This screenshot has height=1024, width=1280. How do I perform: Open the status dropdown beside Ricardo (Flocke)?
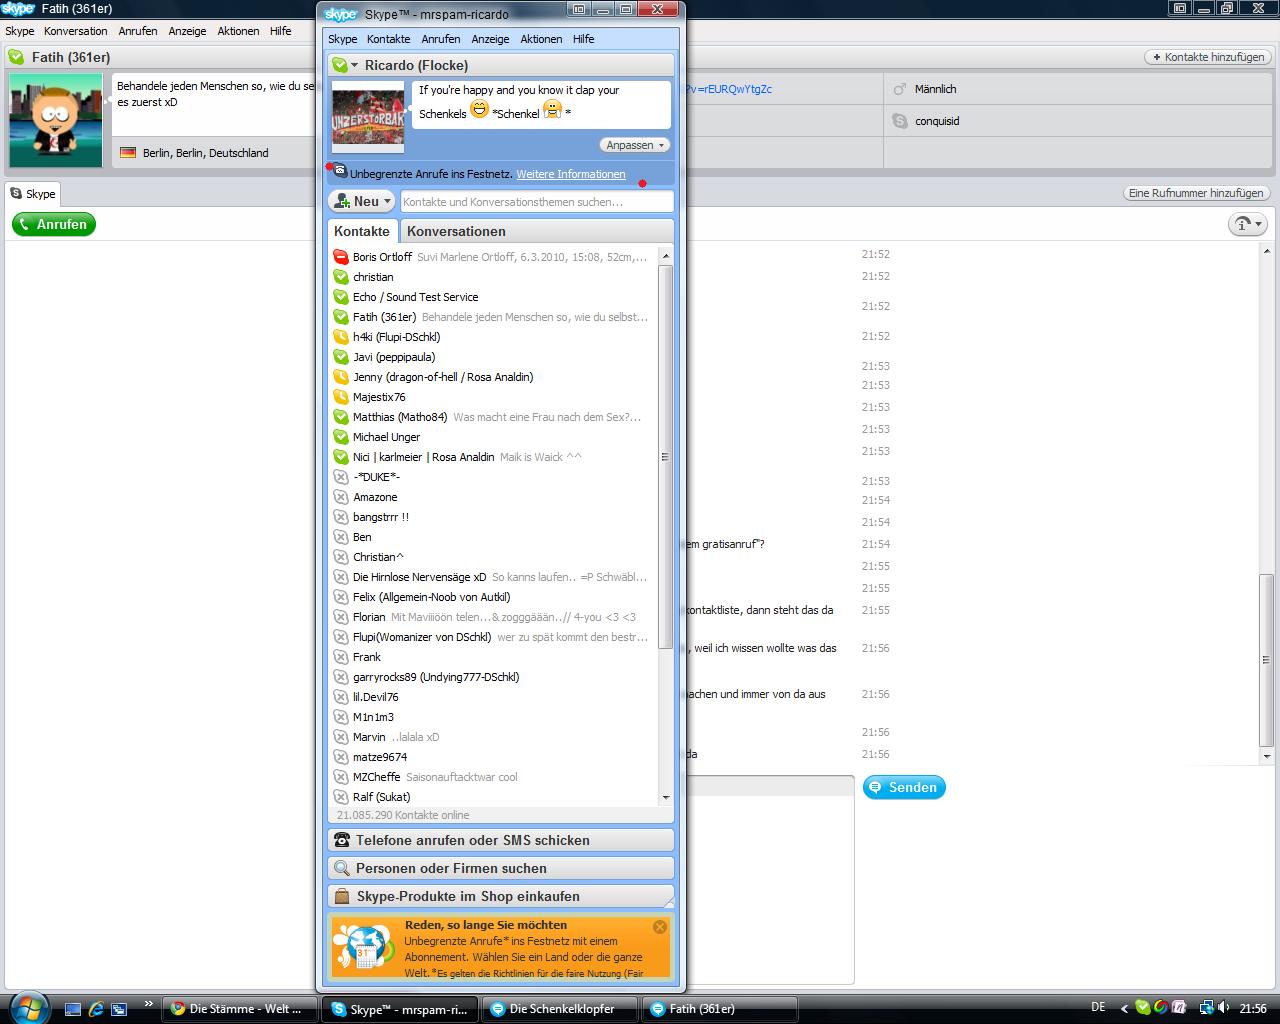tap(345, 65)
